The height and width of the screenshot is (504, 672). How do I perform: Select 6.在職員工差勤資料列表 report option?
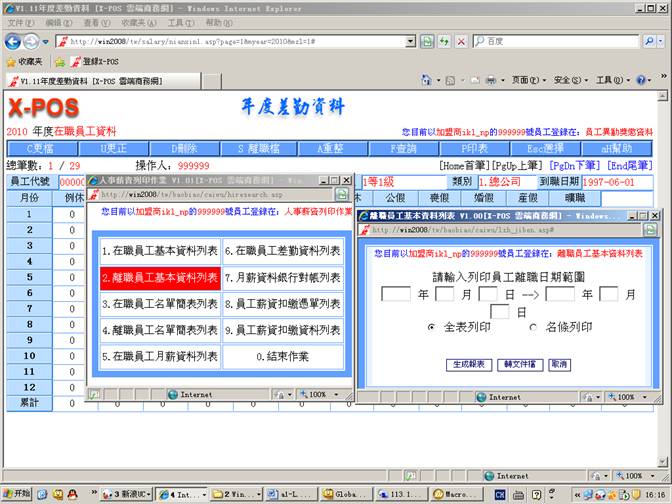coord(282,252)
